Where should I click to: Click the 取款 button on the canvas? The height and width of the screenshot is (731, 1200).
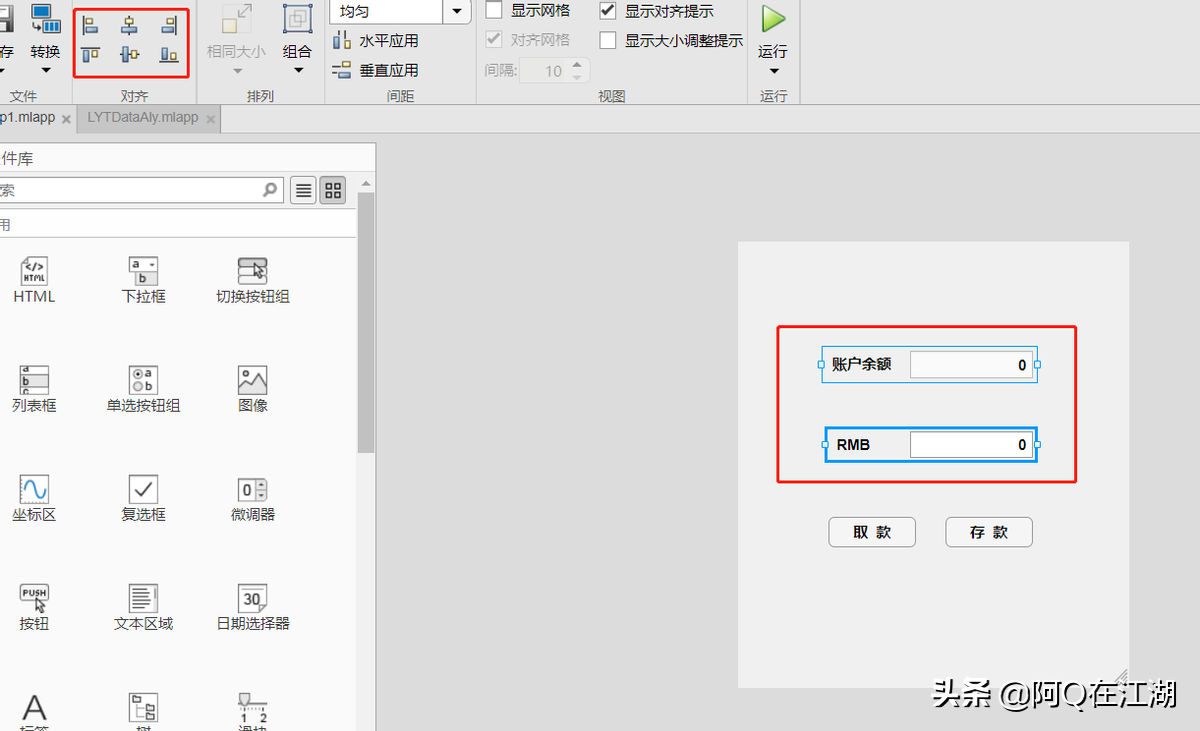871,531
